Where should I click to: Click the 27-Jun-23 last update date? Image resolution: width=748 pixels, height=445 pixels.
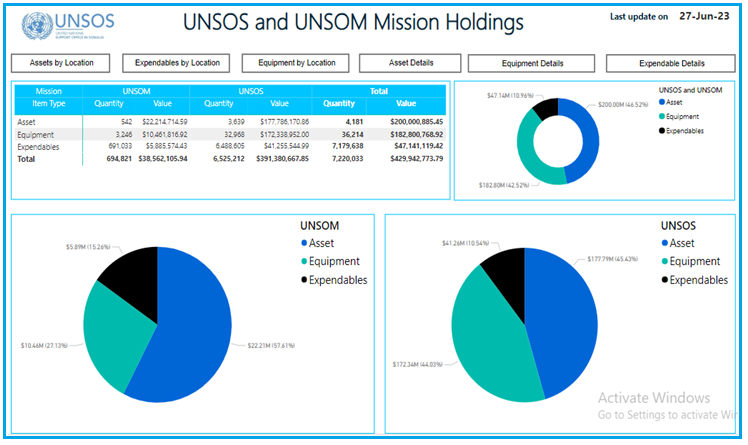[704, 16]
